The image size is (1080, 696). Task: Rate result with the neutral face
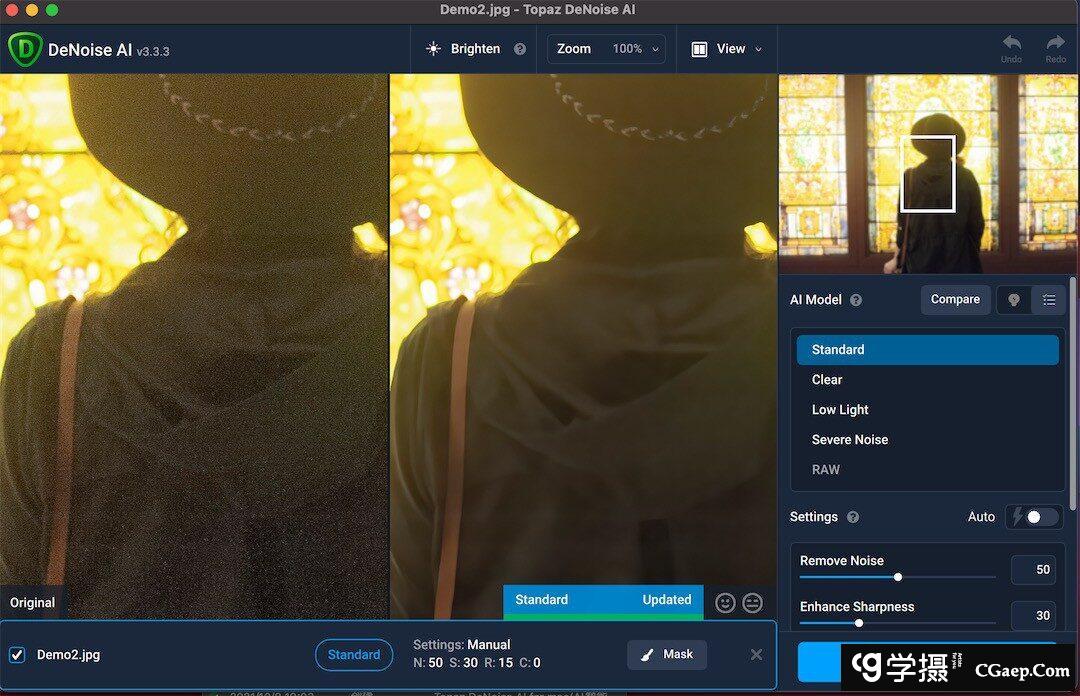[x=753, y=602]
